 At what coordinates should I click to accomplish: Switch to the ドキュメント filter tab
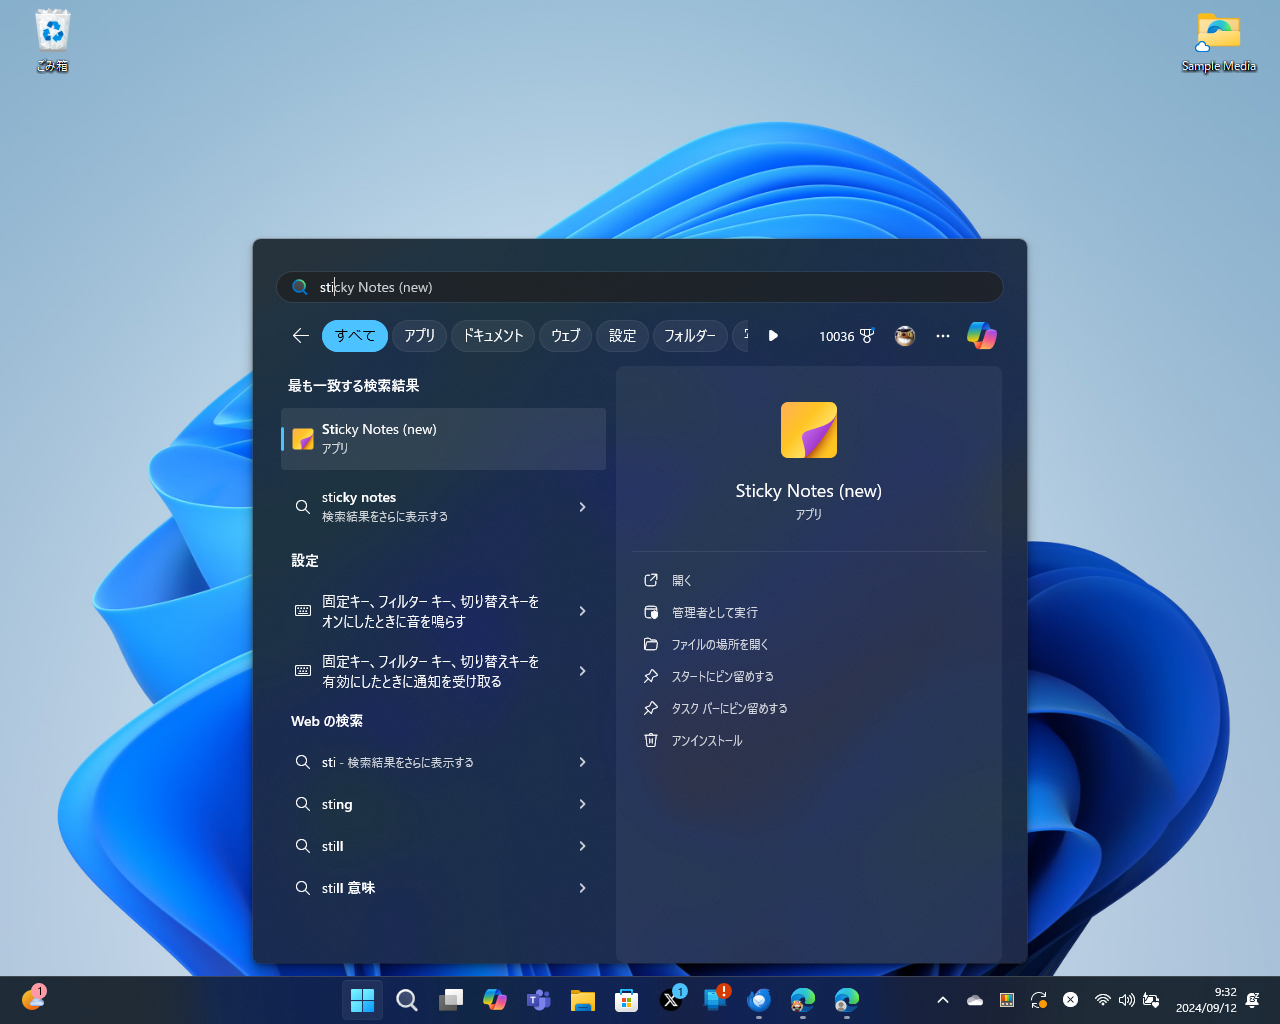coord(493,336)
